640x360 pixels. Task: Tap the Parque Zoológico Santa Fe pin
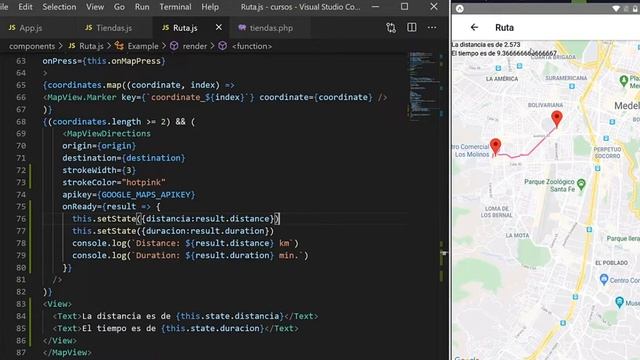click(581, 184)
